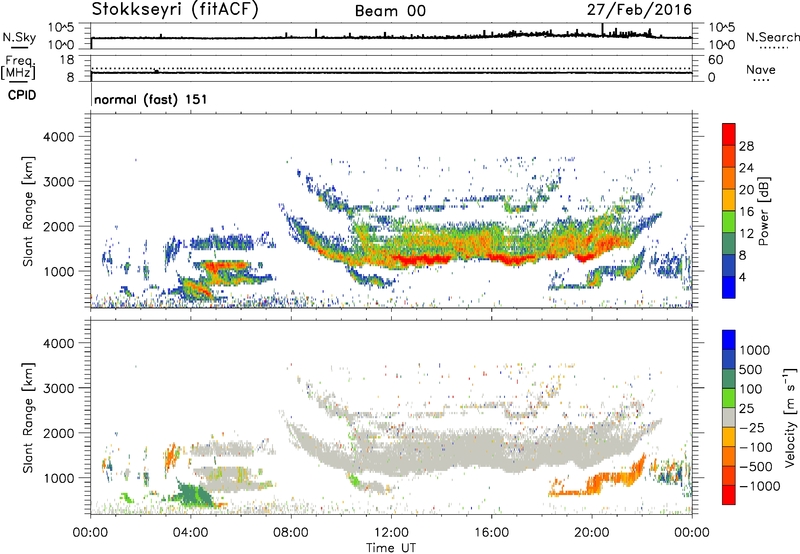This screenshot has height=554, width=800.
Task: Click the Nave legend label
Action: (760, 70)
